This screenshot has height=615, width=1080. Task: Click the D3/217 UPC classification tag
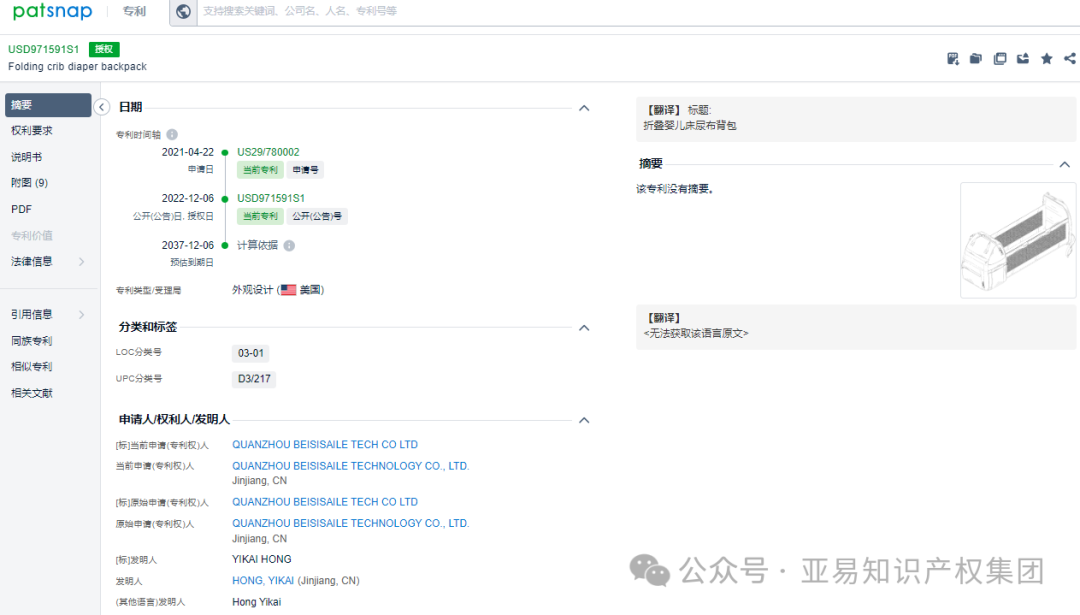click(x=254, y=379)
